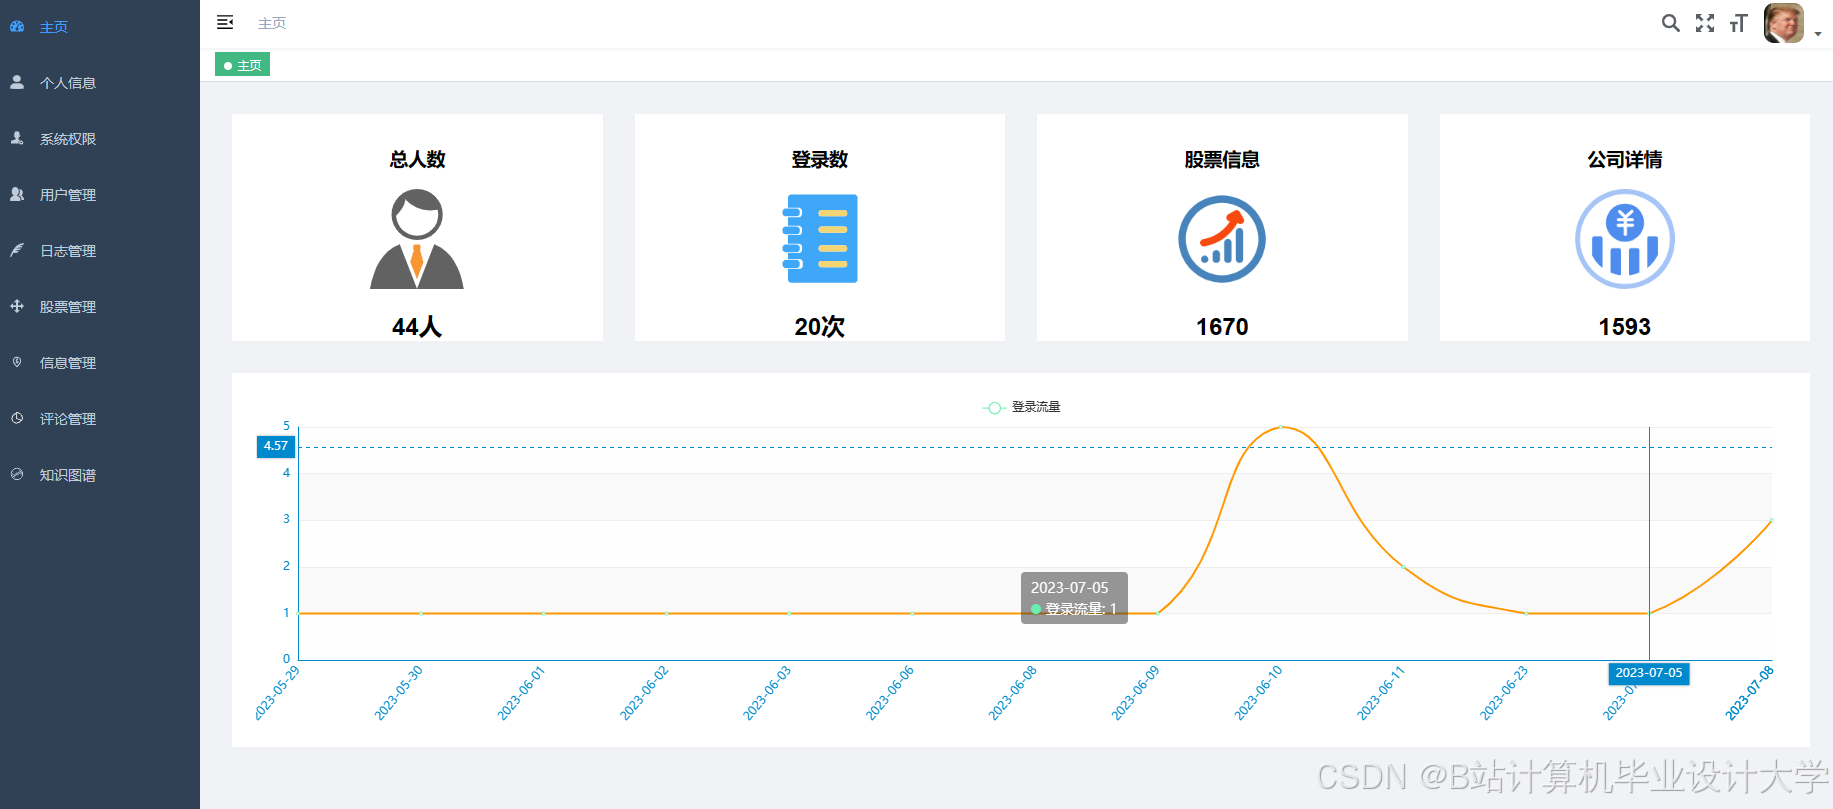Screen dimensions: 1833x809
Task: Collapse the sidebar with the hamburger icon
Action: click(x=225, y=22)
